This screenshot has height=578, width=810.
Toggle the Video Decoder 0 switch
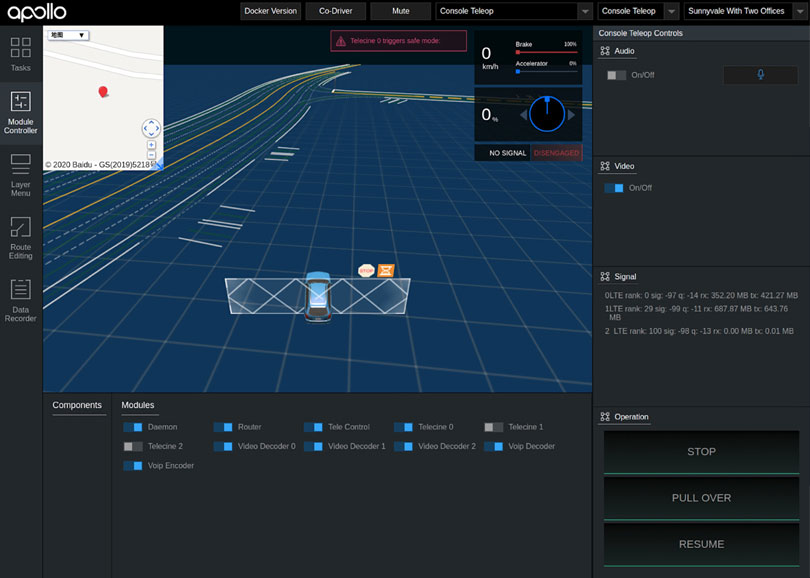pyautogui.click(x=223, y=446)
